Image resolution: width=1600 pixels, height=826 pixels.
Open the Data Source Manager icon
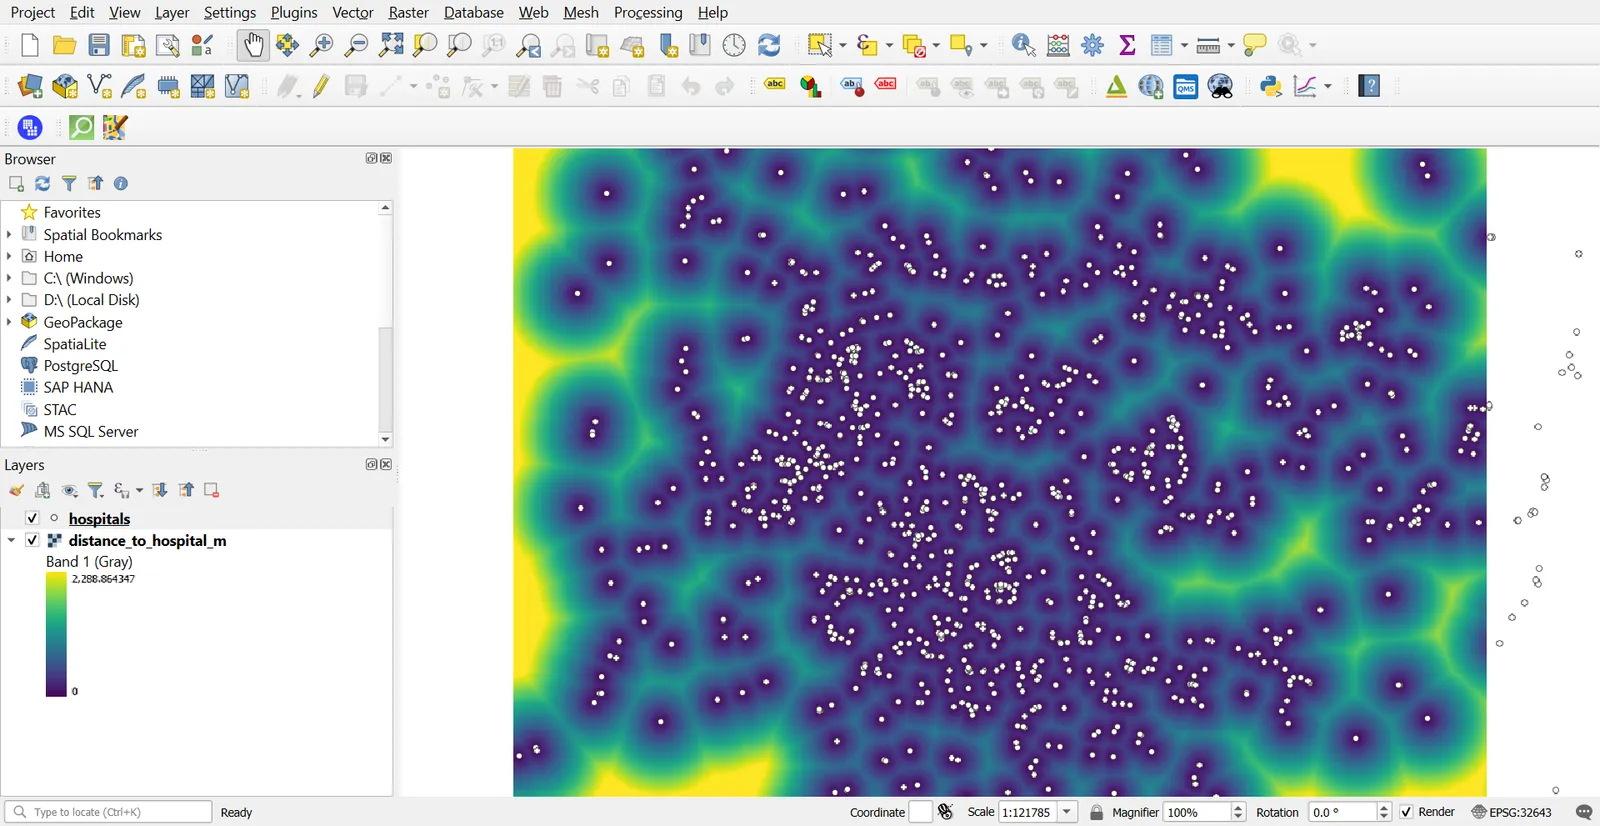pyautogui.click(x=30, y=87)
